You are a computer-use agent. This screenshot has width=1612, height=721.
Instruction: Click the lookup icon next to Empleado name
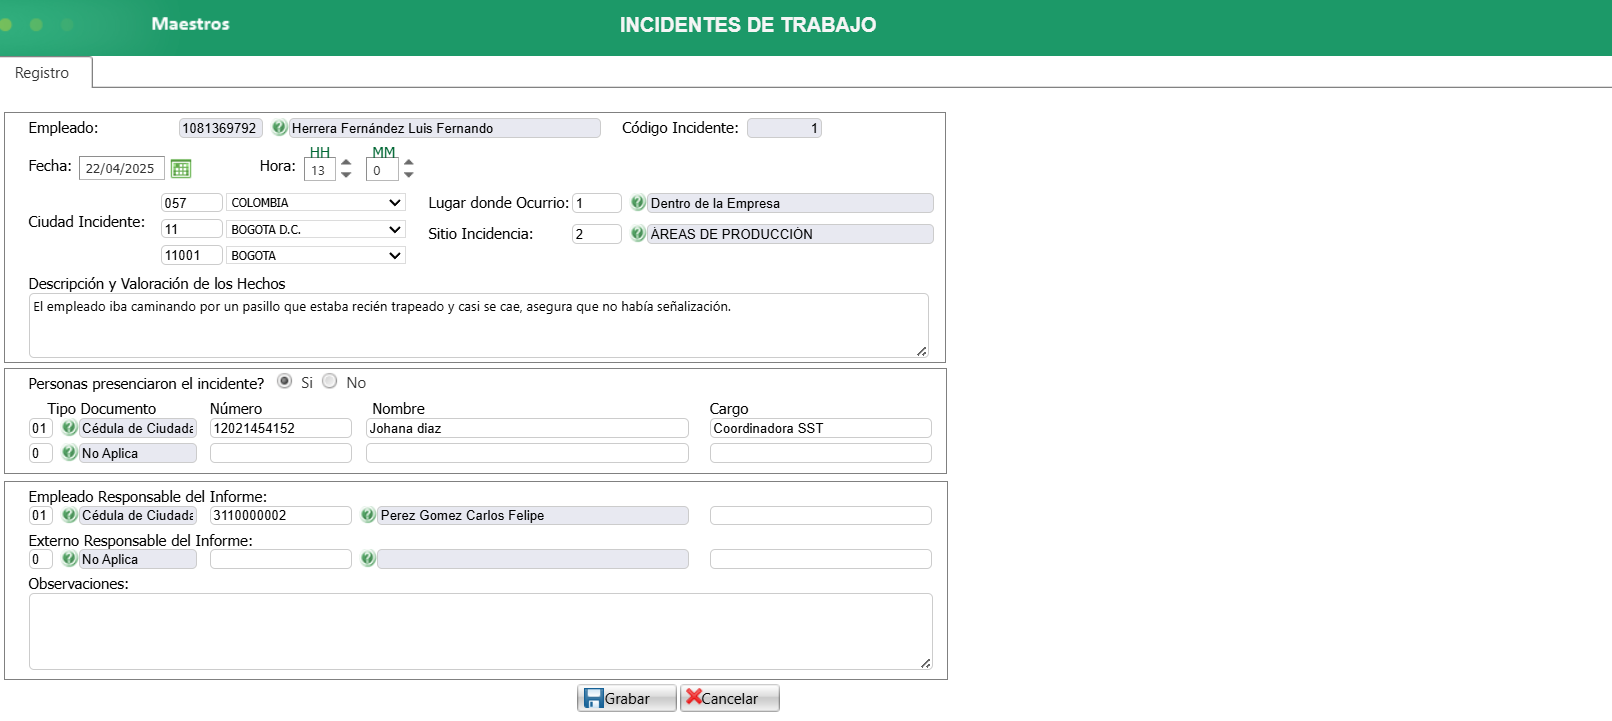279,128
